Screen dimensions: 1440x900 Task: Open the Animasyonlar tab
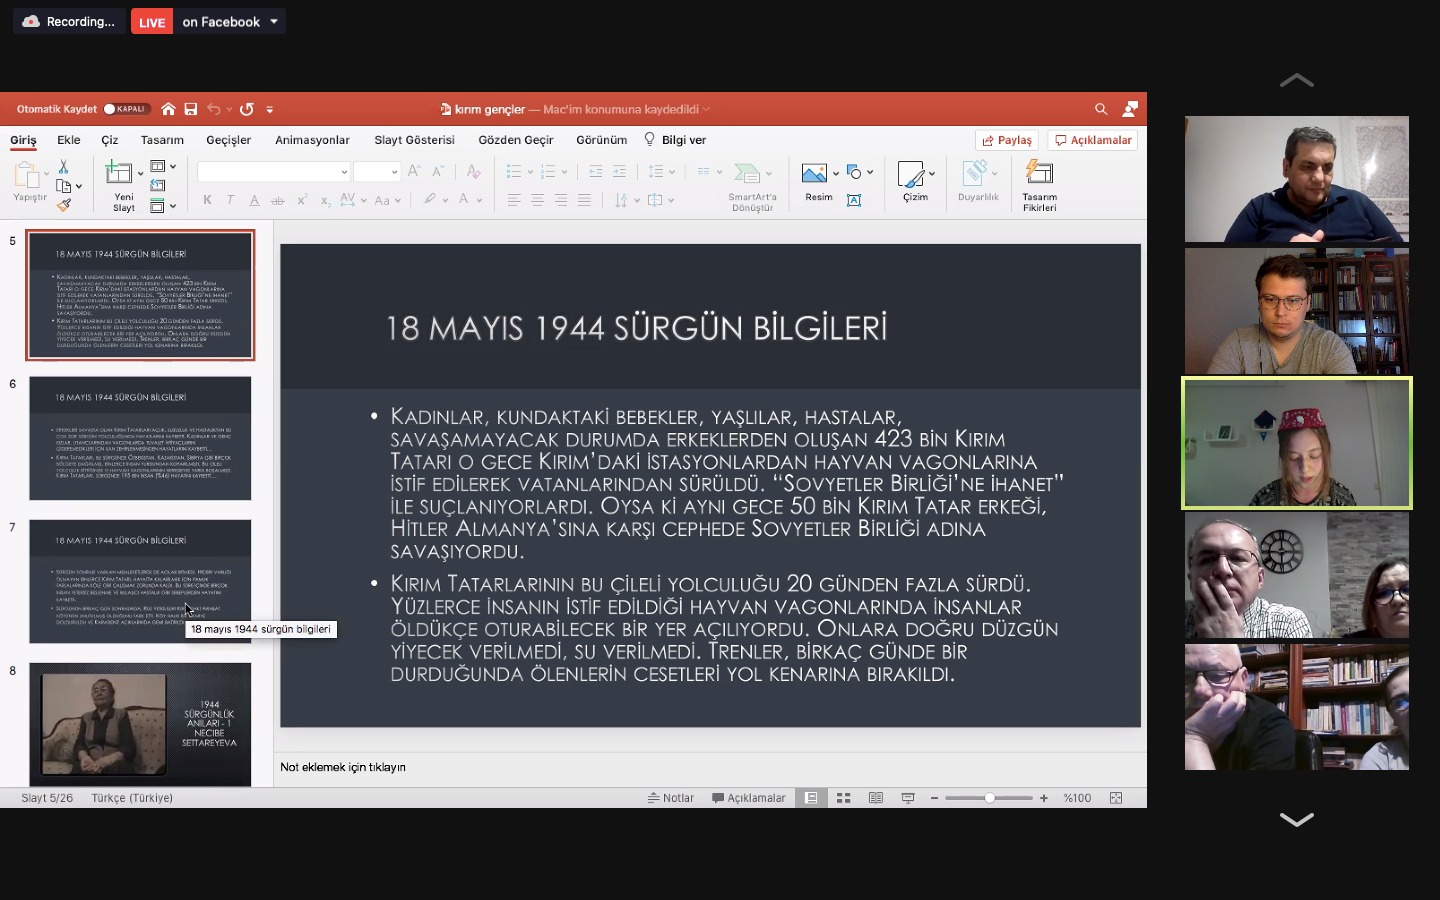click(312, 140)
